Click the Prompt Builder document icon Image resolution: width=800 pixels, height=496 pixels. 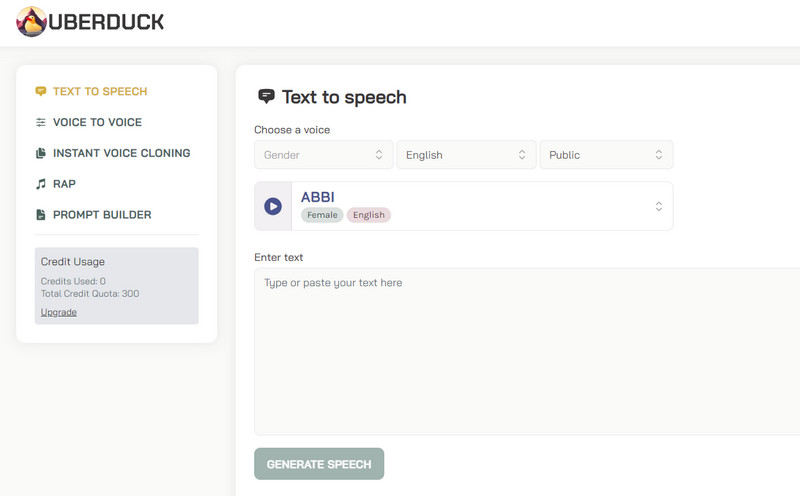[41, 215]
